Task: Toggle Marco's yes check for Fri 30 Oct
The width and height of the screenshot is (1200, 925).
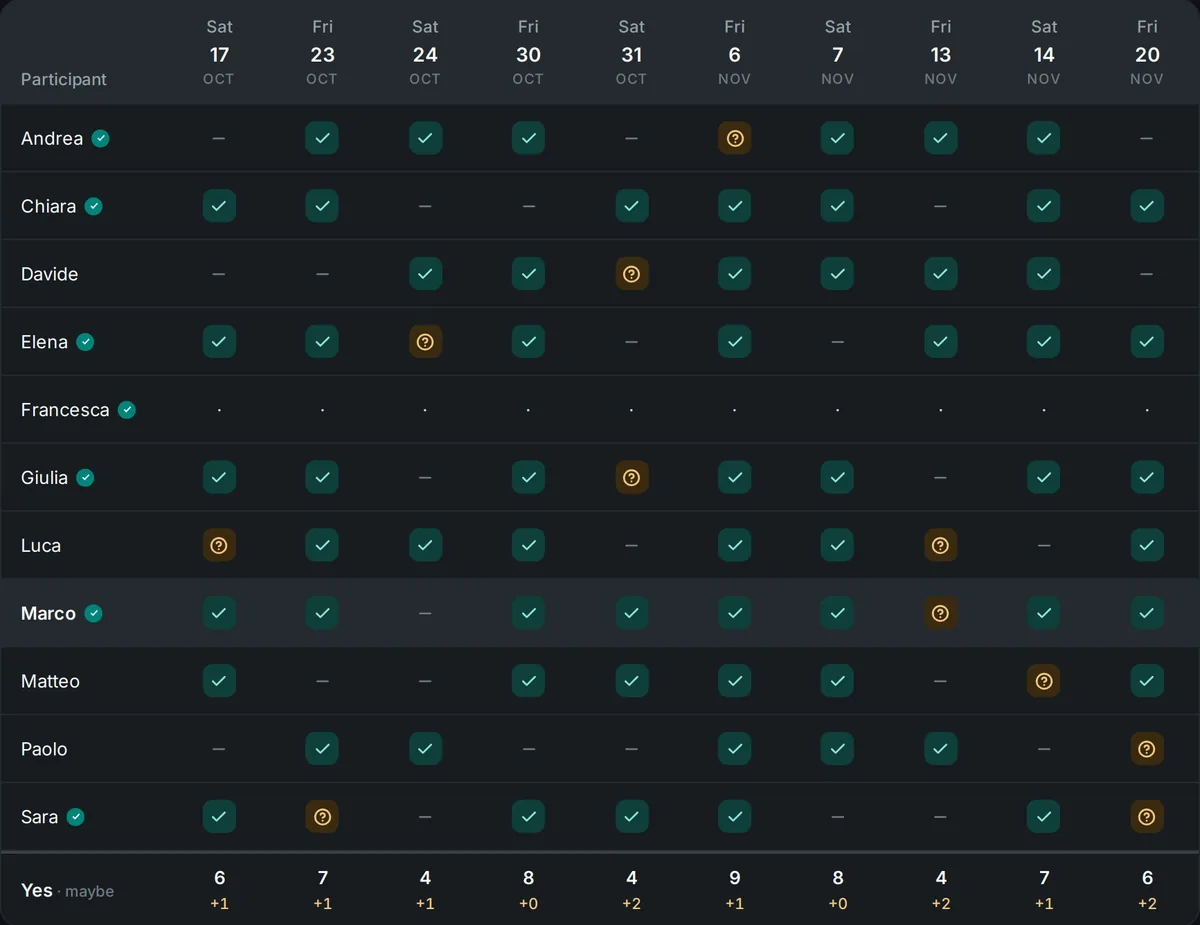Action: pyautogui.click(x=529, y=613)
